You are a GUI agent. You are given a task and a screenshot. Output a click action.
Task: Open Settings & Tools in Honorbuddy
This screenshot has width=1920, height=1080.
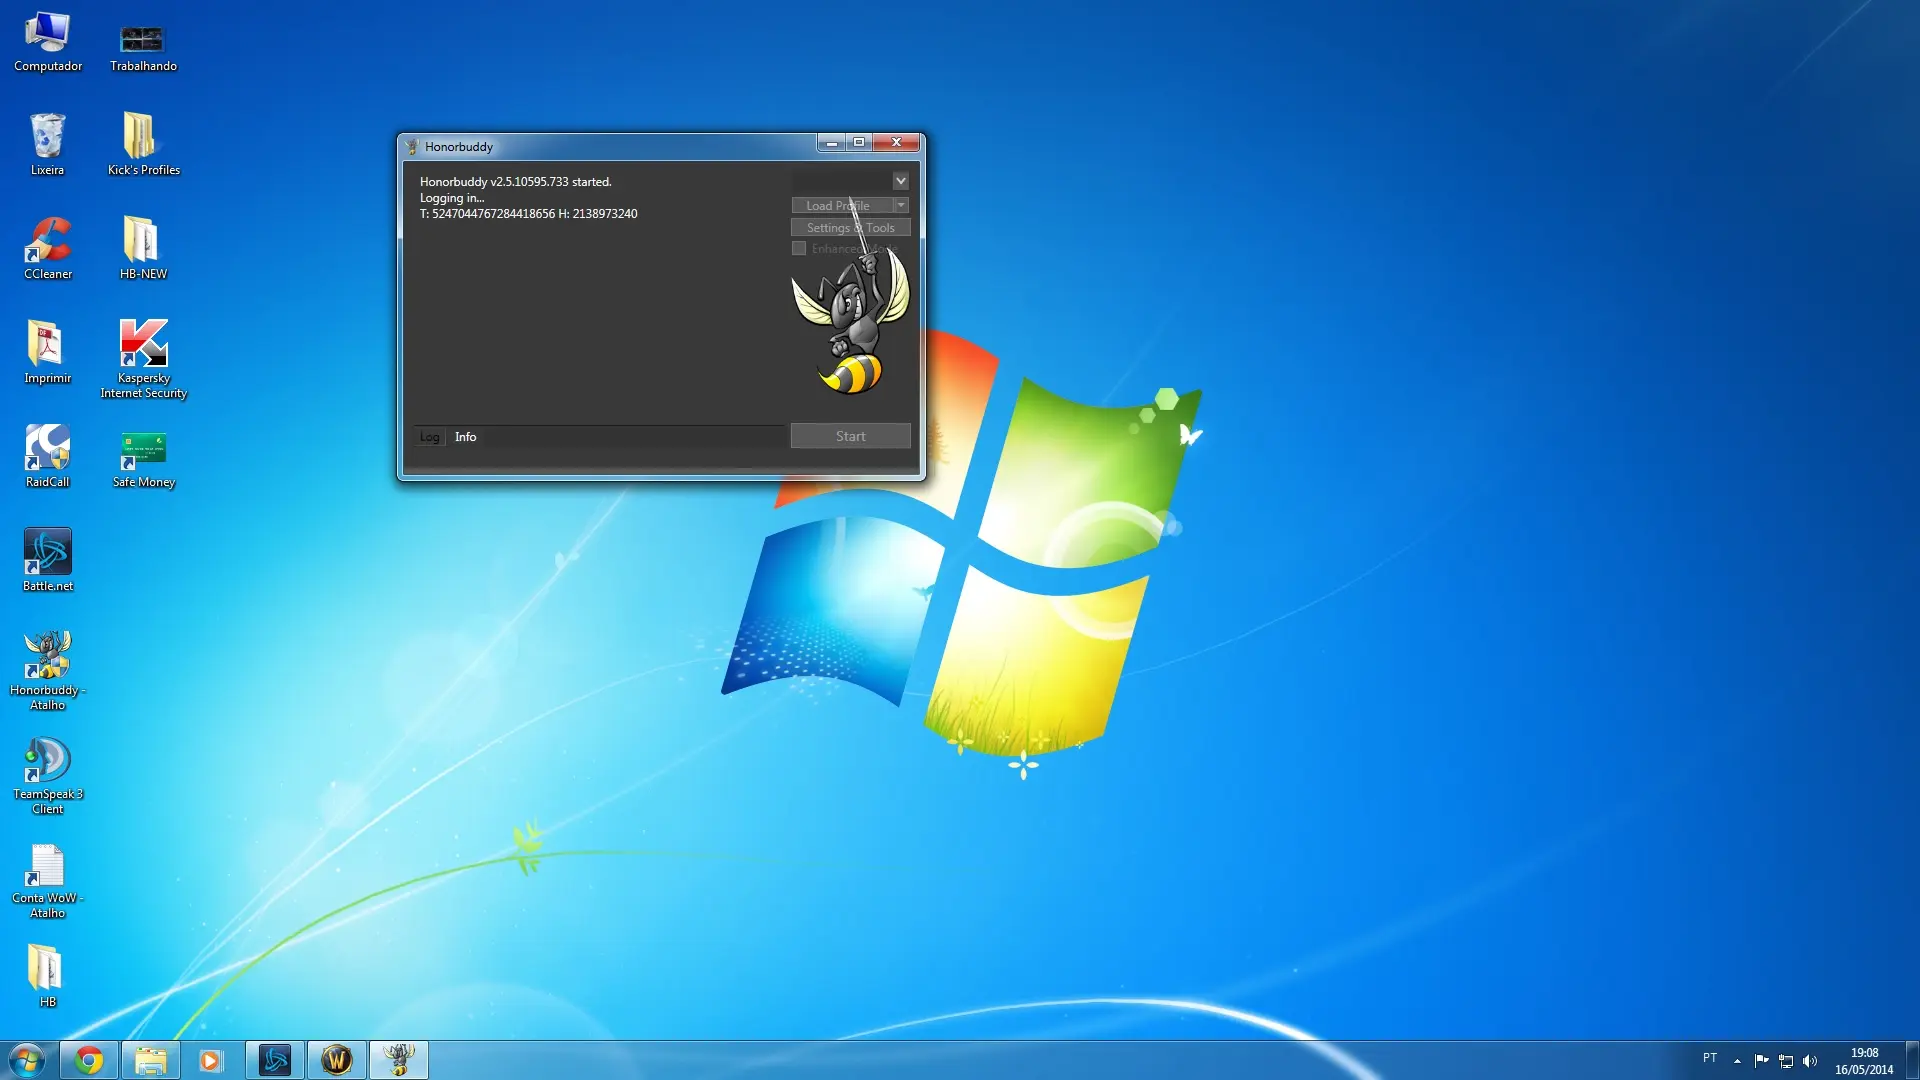tap(851, 228)
